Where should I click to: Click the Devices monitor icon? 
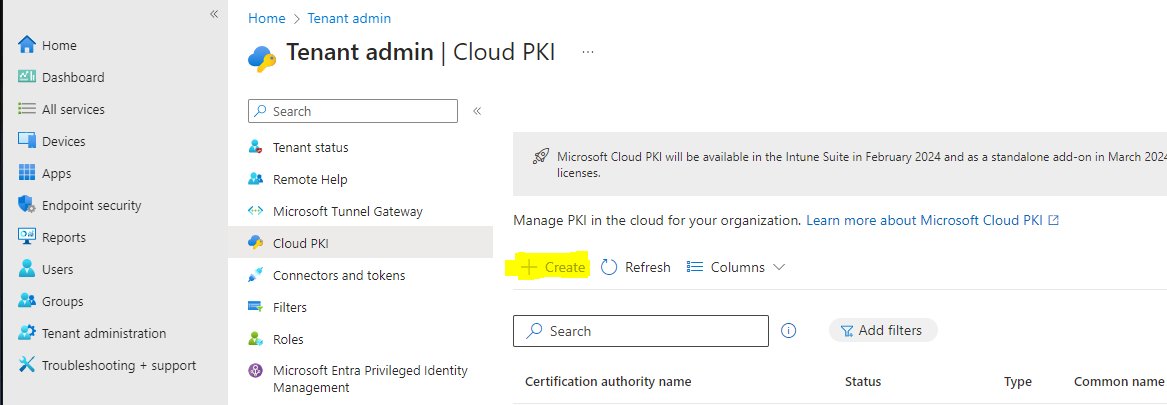click(27, 141)
